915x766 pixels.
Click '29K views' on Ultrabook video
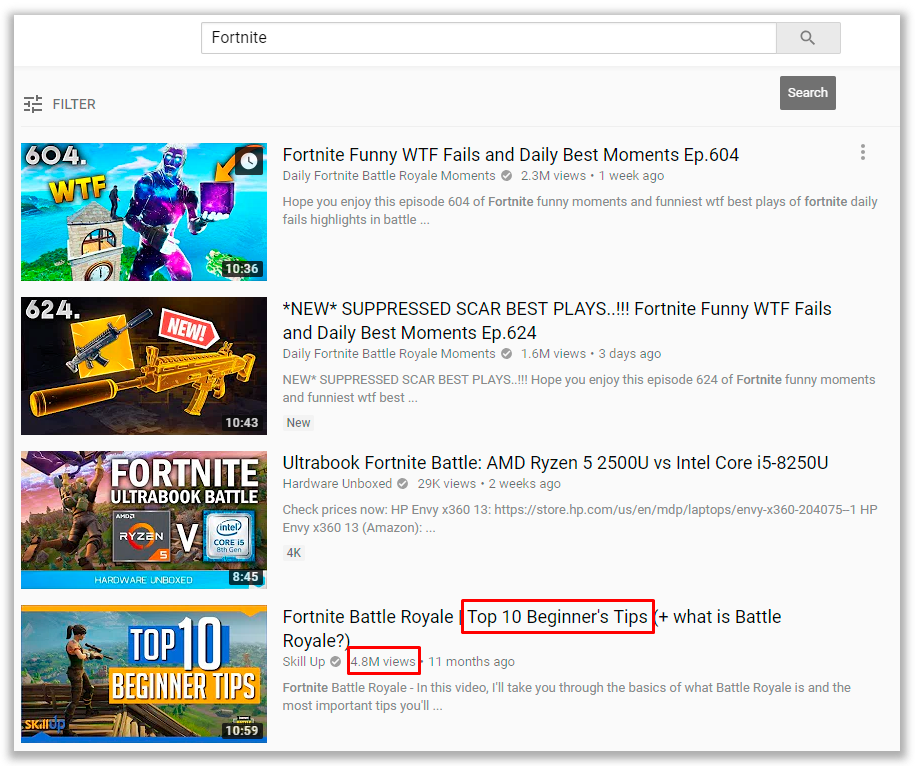(x=446, y=484)
